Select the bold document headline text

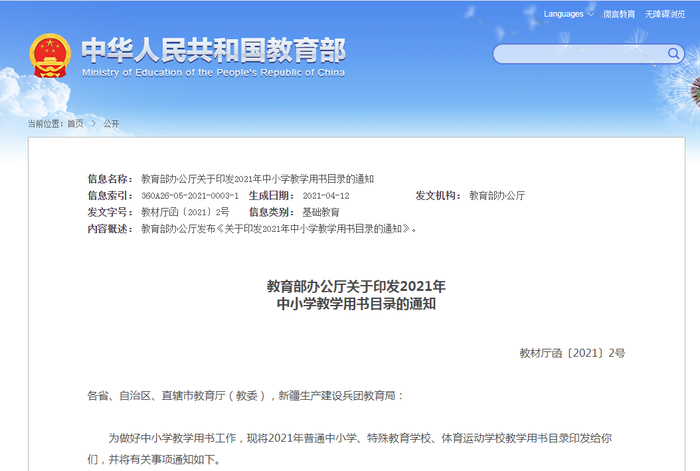pos(356,295)
